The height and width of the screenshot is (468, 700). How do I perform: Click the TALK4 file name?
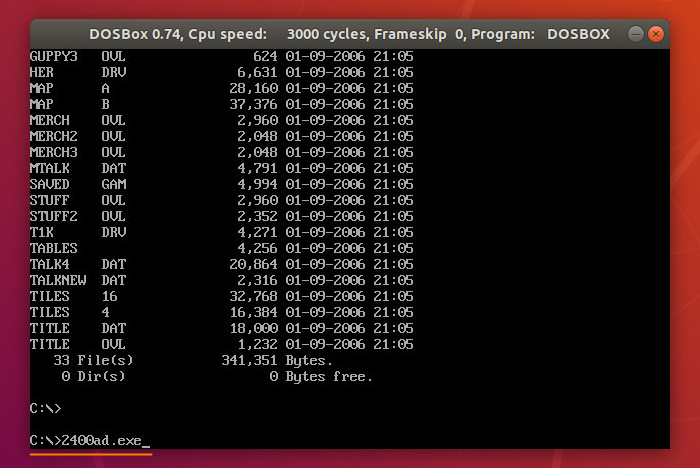tap(50, 264)
